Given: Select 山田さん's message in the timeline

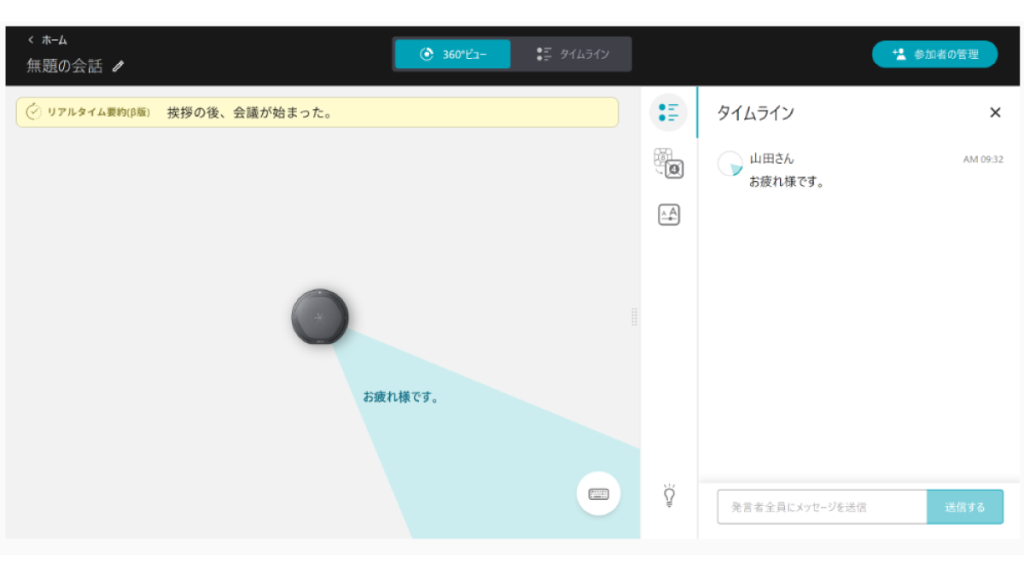Looking at the screenshot, I should point(786,182).
